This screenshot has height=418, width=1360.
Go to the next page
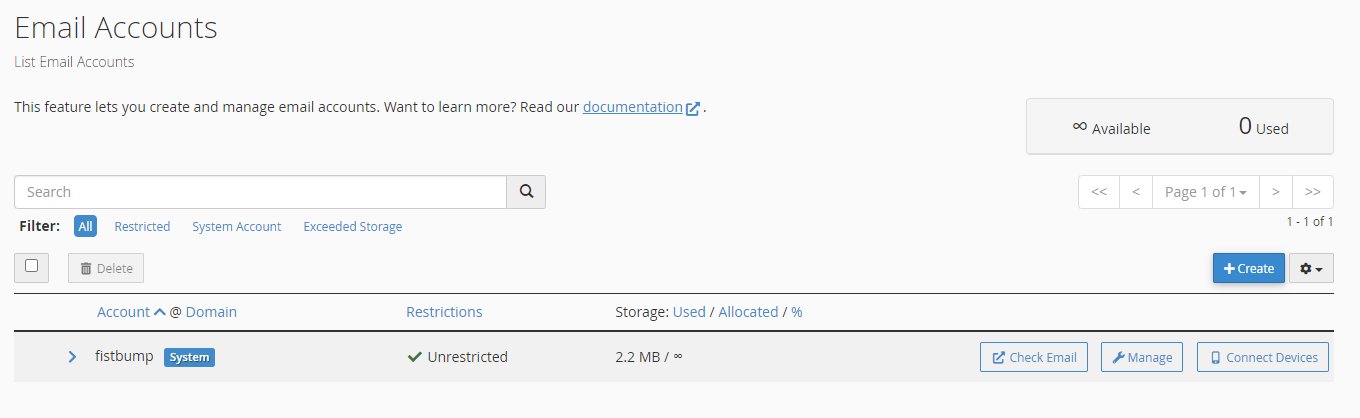[1275, 192]
